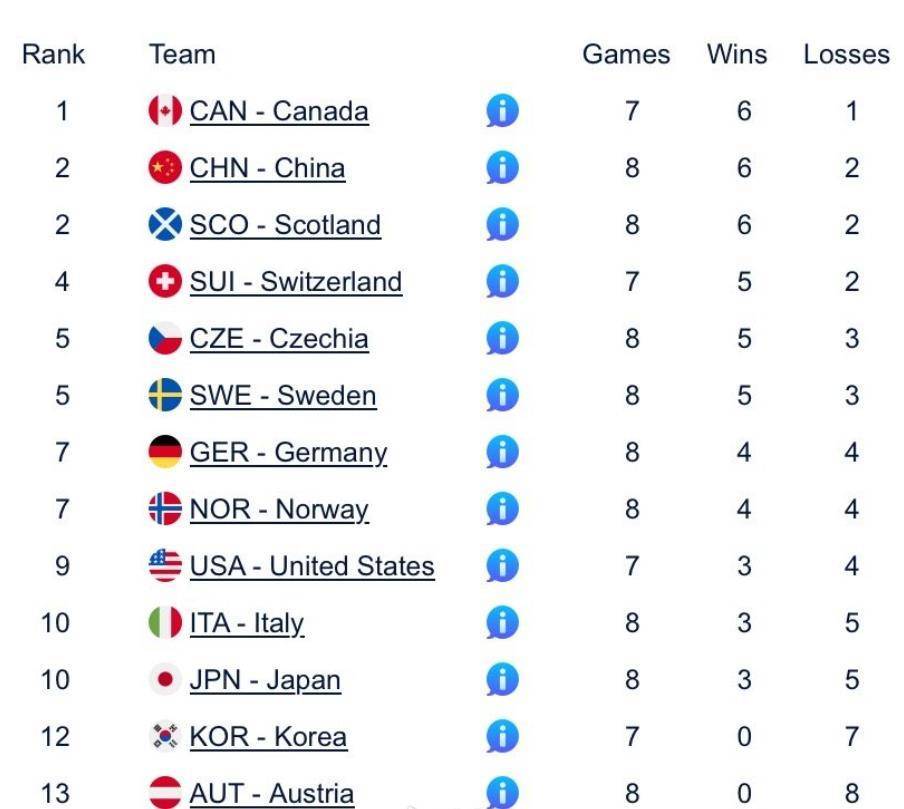Click the info icon next to Sweden
The width and height of the screenshot is (904, 809).
pos(502,396)
